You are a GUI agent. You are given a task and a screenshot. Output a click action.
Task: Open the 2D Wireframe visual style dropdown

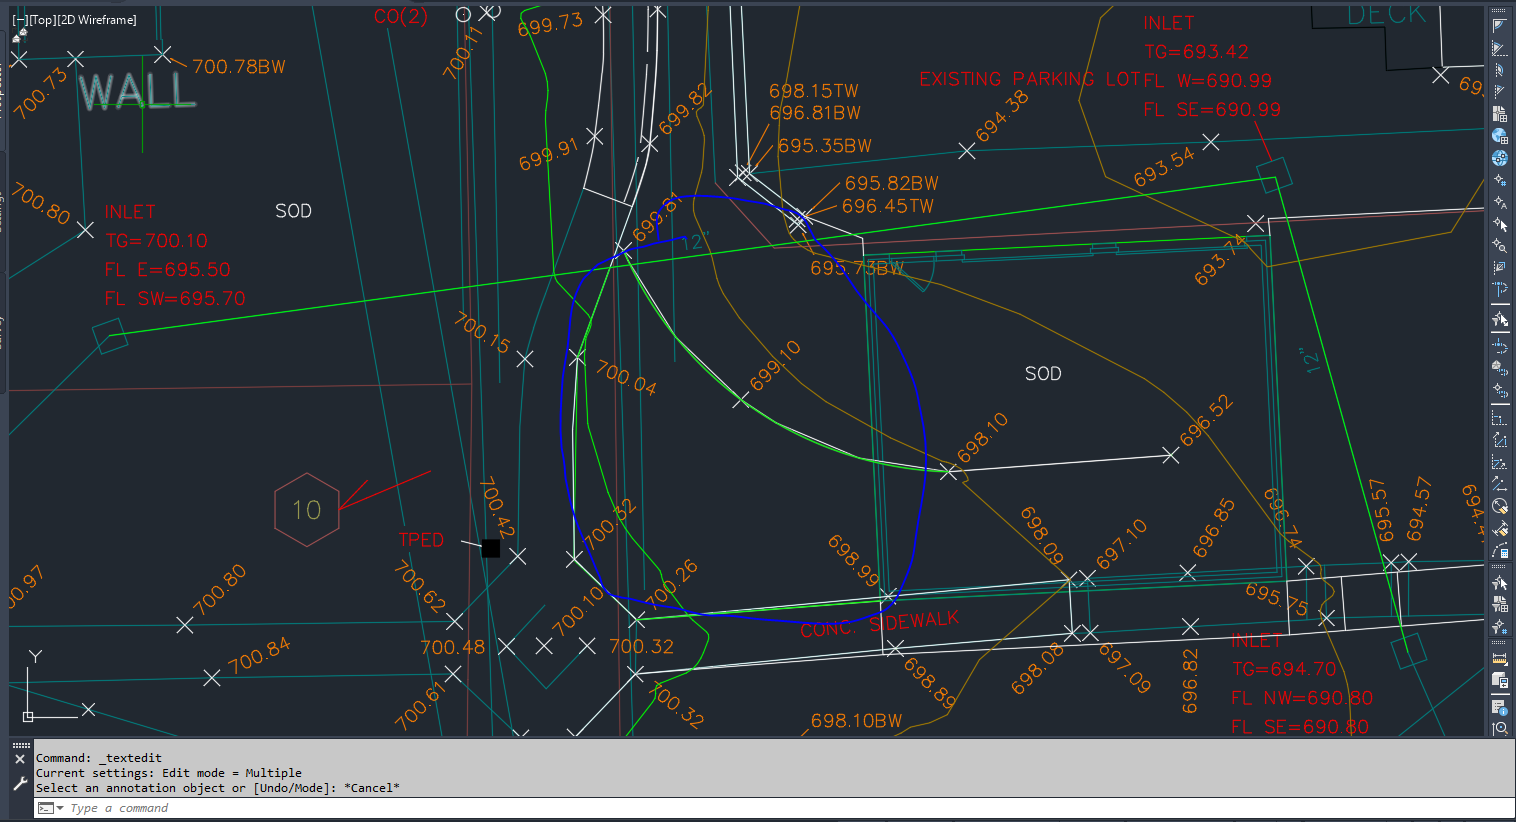[x=100, y=19]
